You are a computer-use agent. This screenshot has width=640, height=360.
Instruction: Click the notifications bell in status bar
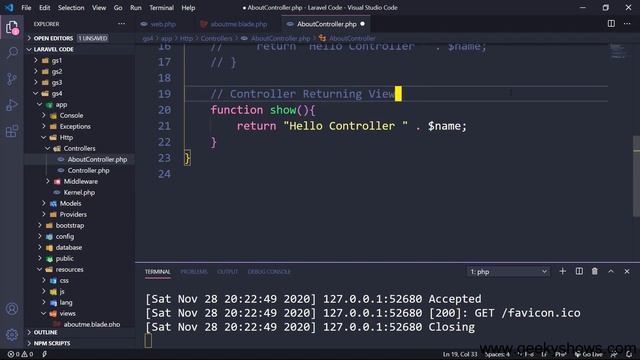click(629, 354)
